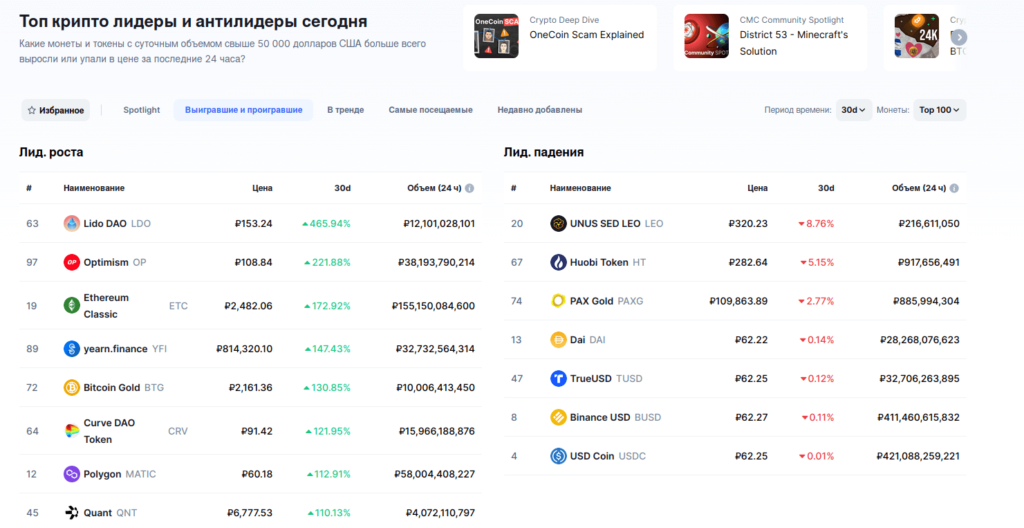The image size is (1024, 528).
Task: Click Bitcoin Gold volume ₽10,006,413,450
Action: click(x=436, y=388)
